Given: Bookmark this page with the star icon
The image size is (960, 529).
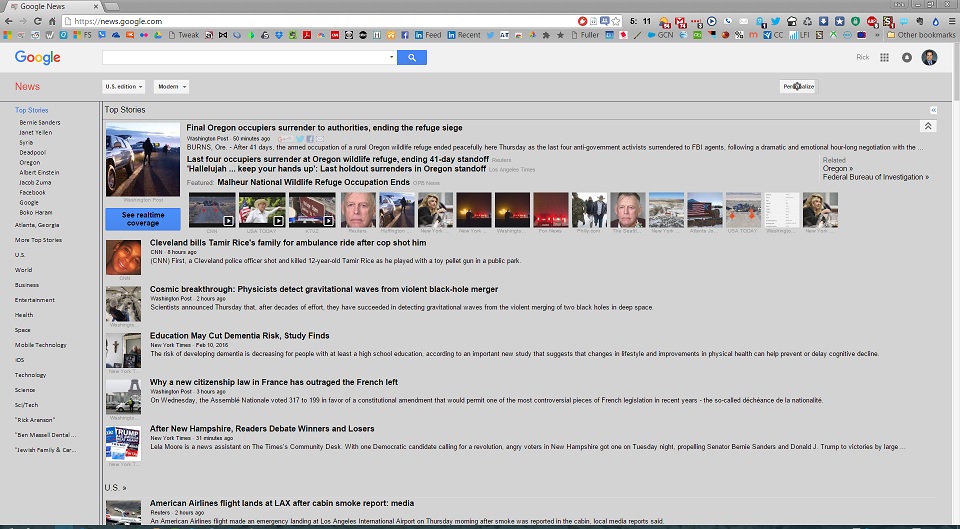Looking at the screenshot, I should coord(615,21).
